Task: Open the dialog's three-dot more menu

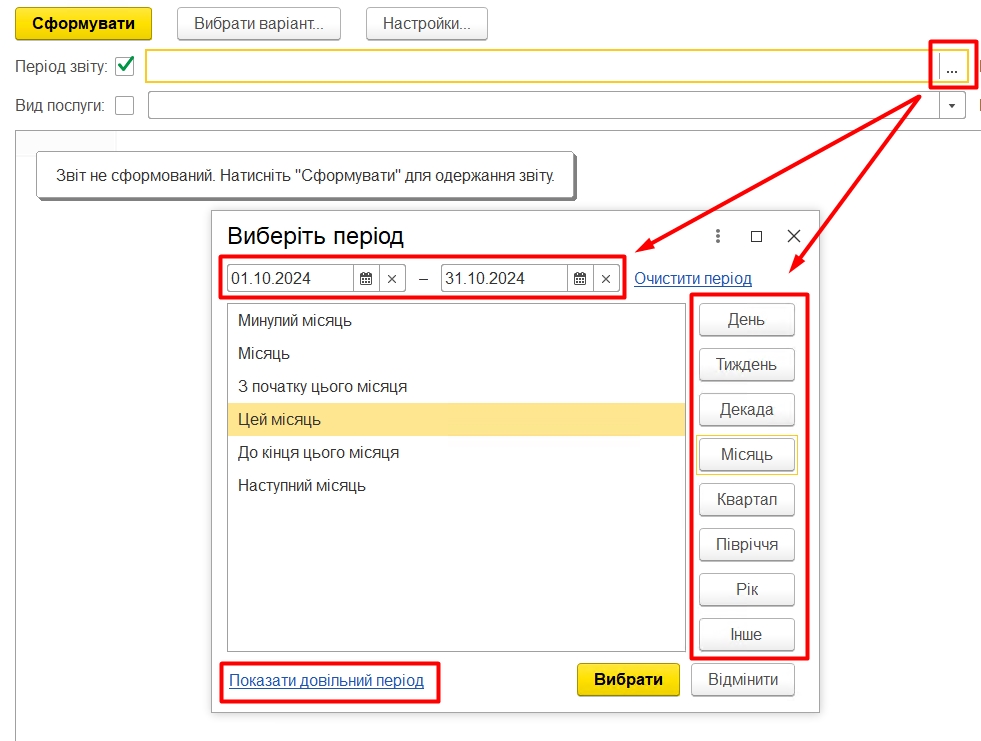Action: [718, 236]
